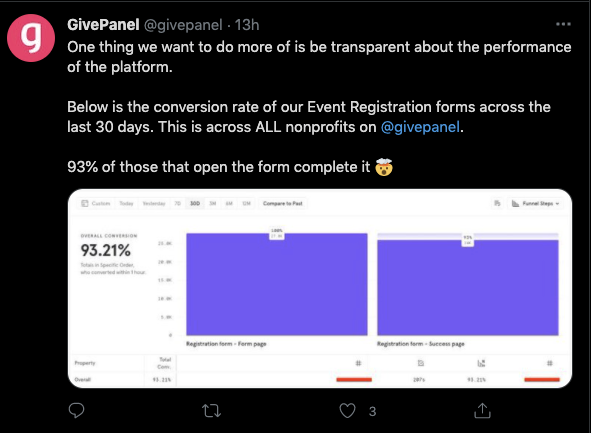
Task: Open the tweet's three-dot more menu
Action: pos(563,24)
